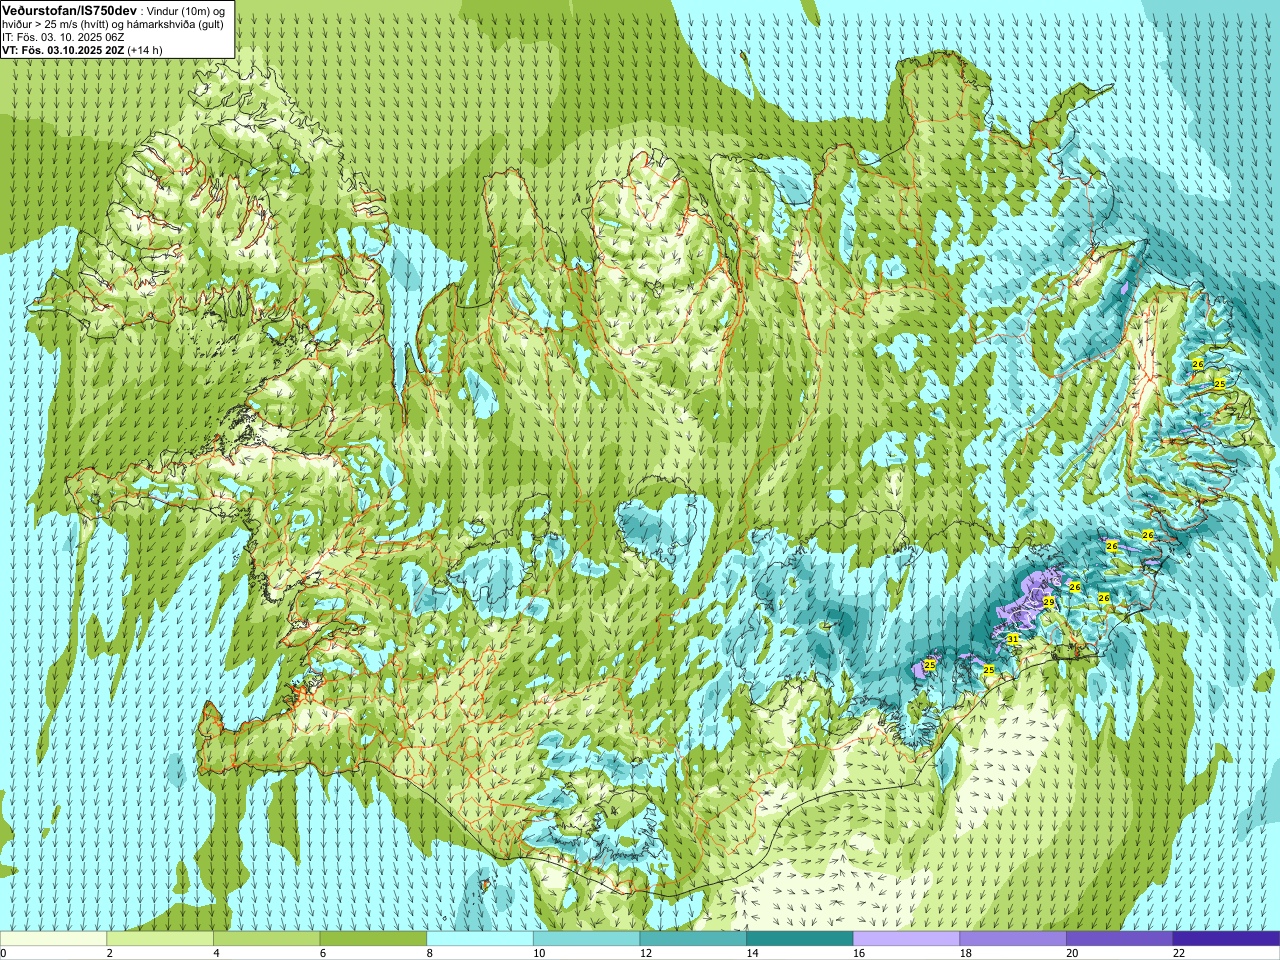Click the legend scale value 2
The image size is (1280, 960).
pyautogui.click(x=109, y=953)
